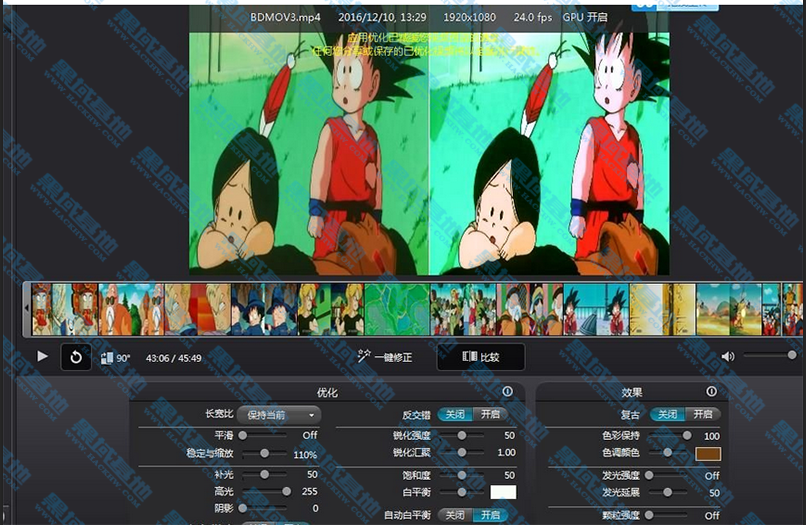Click the 0 value beside 阴影

[315, 508]
